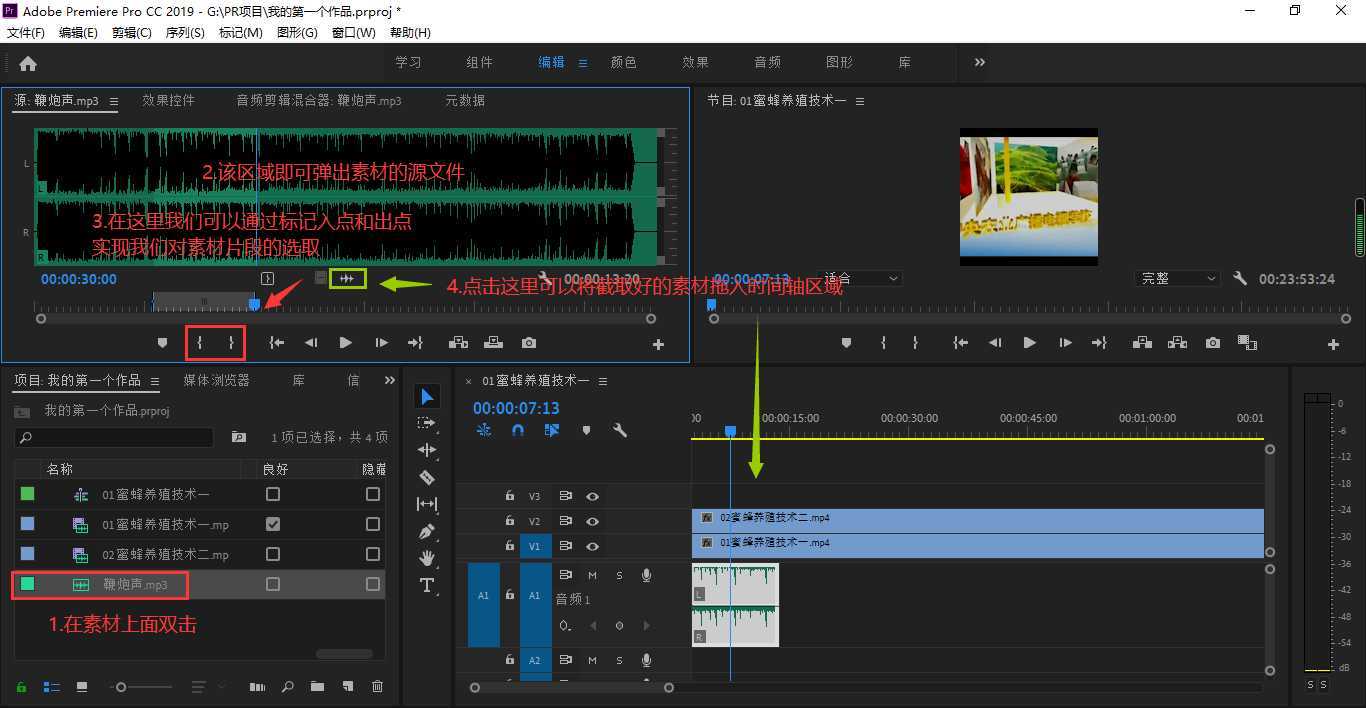This screenshot has width=1366, height=708.
Task: Add a marker in the timeline header
Action: tap(586, 430)
